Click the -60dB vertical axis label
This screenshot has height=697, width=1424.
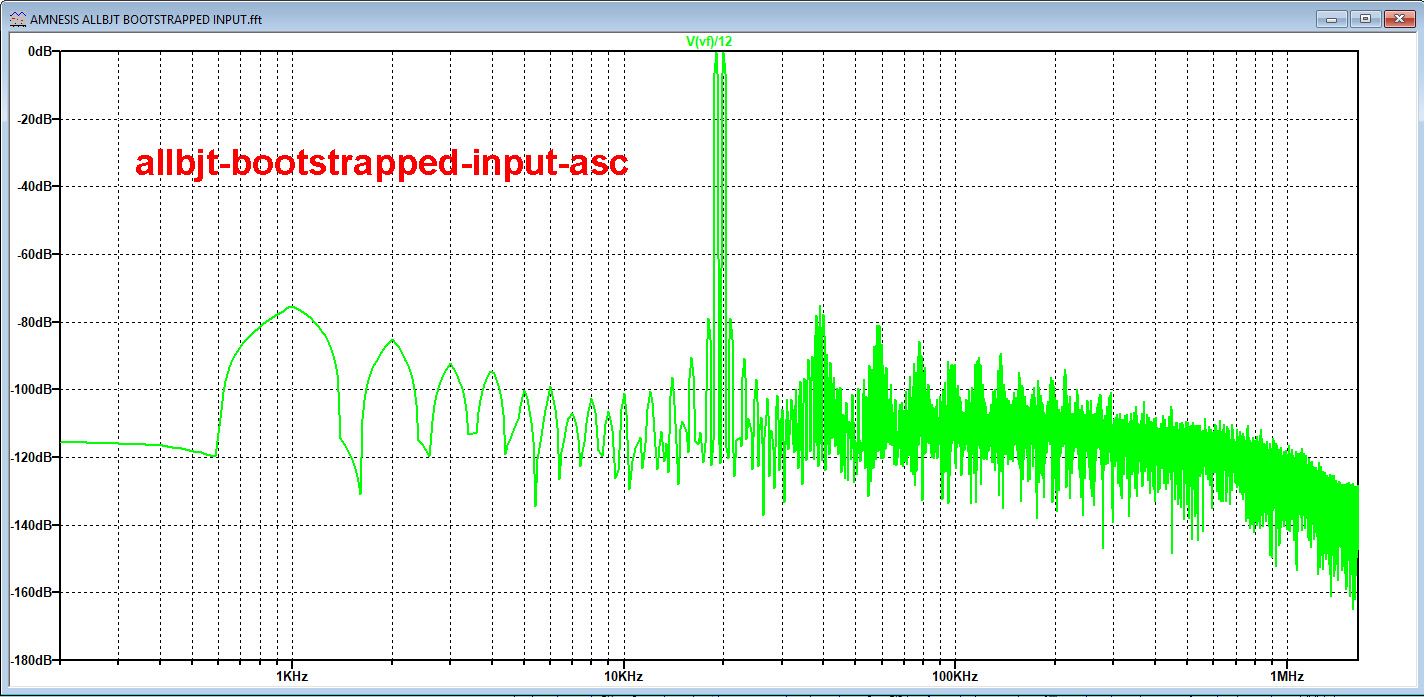(x=37, y=254)
